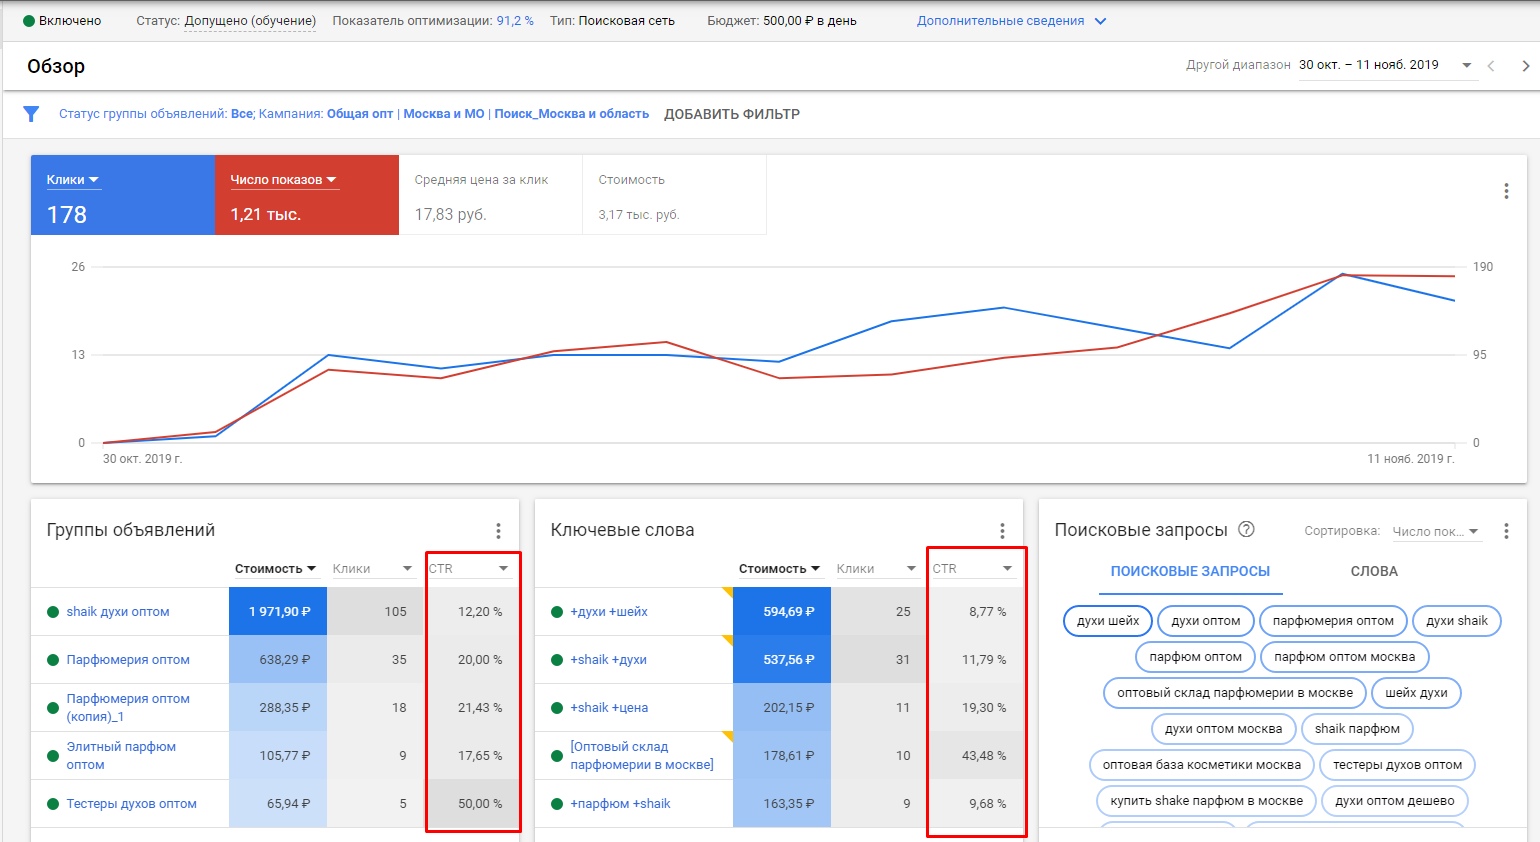Click the Стоимость cell 594,69 ₽
The height and width of the screenshot is (842, 1540).
coord(782,612)
